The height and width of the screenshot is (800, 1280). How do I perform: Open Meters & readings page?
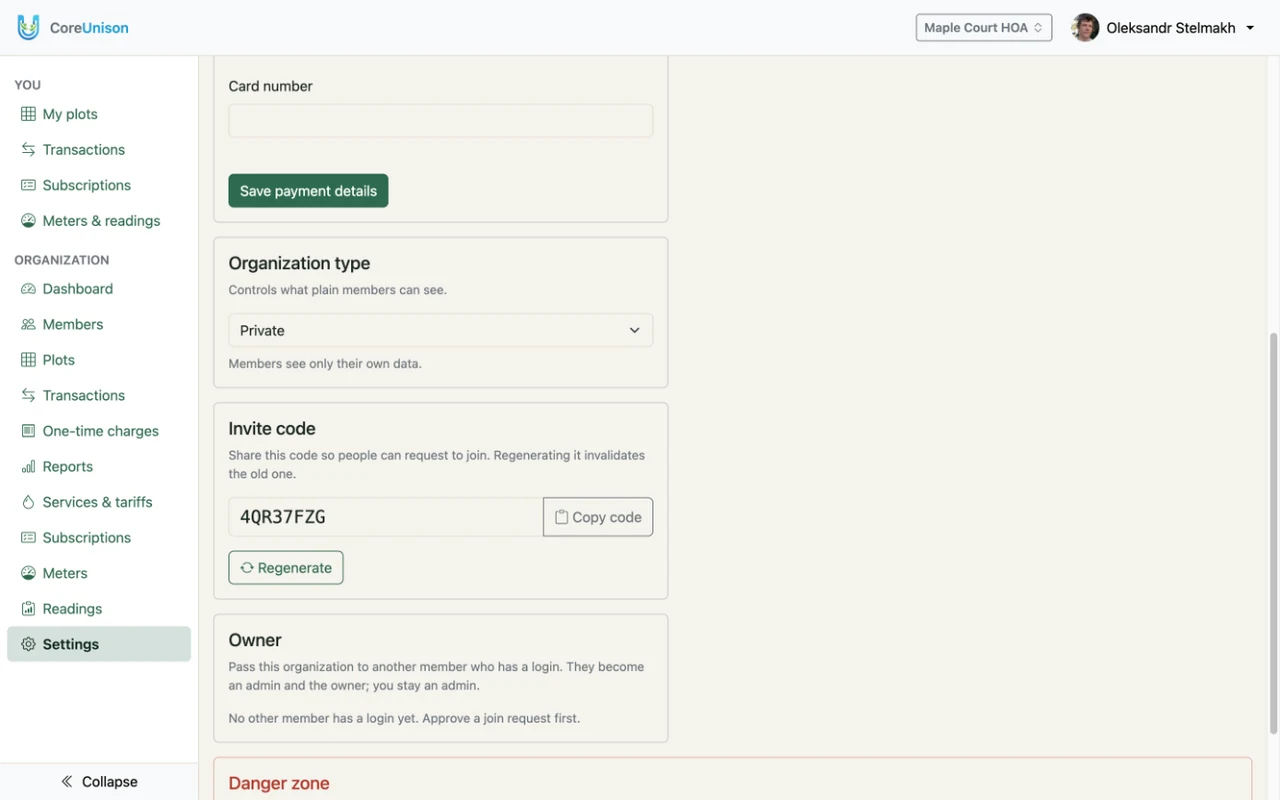(101, 220)
